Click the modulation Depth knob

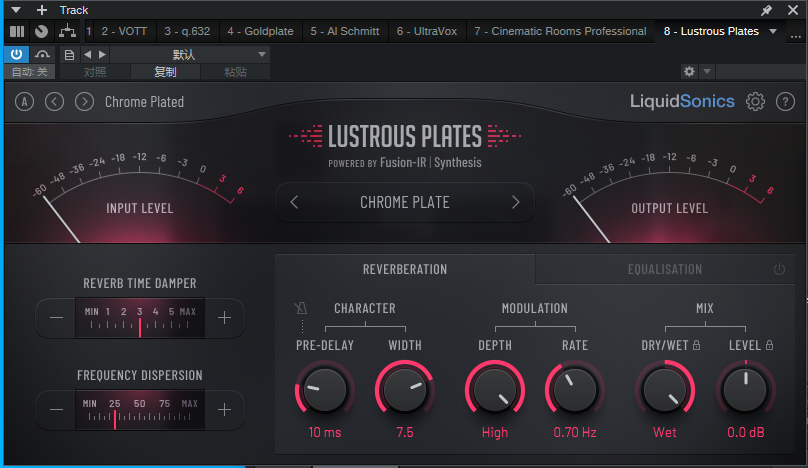(495, 390)
